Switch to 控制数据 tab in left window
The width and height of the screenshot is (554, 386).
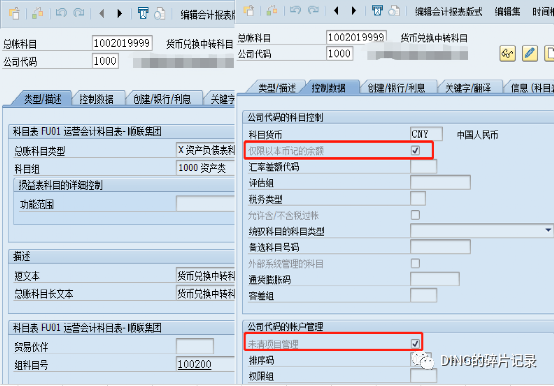coord(96,99)
